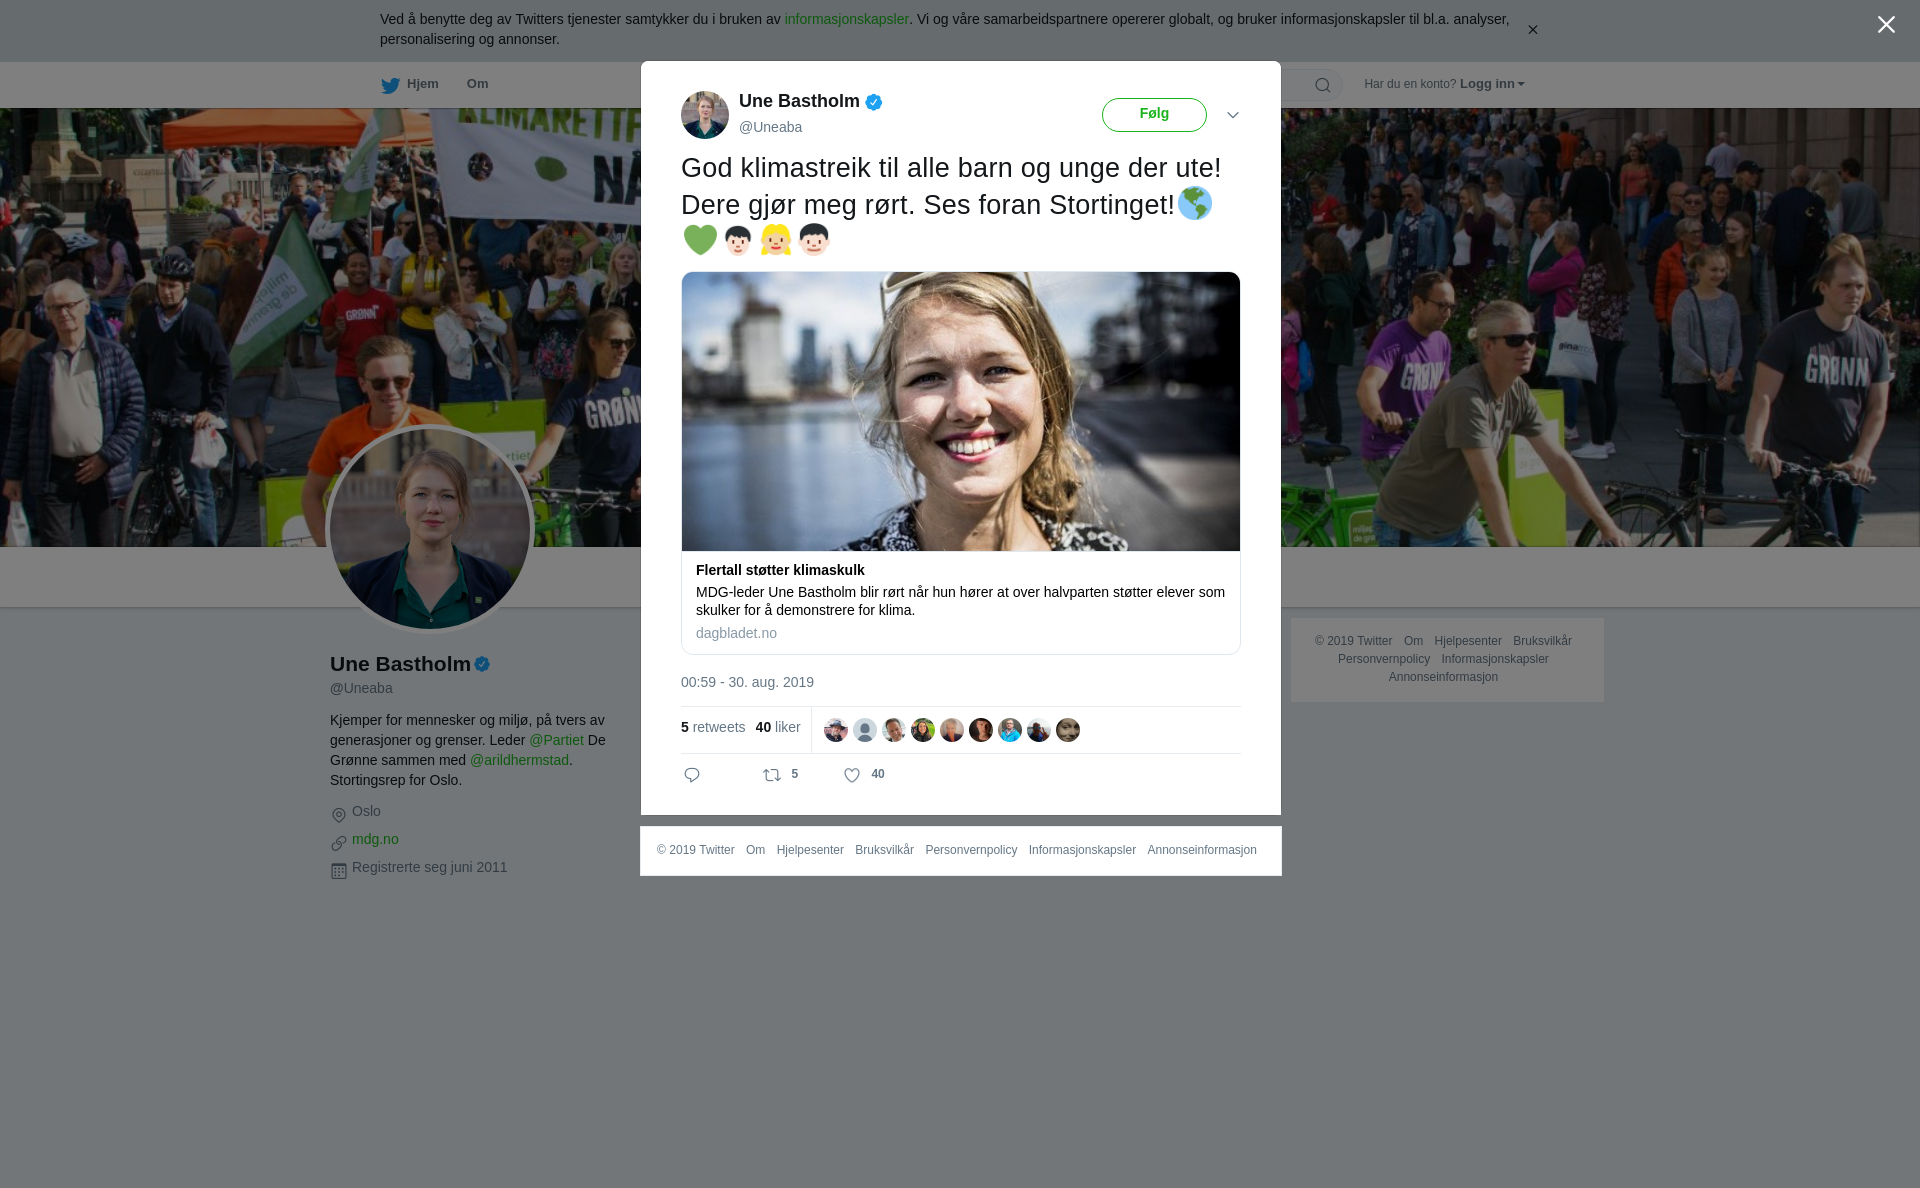Image resolution: width=1920 pixels, height=1188 pixels.
Task: View the 40 liker list
Action: pyautogui.click(x=778, y=727)
